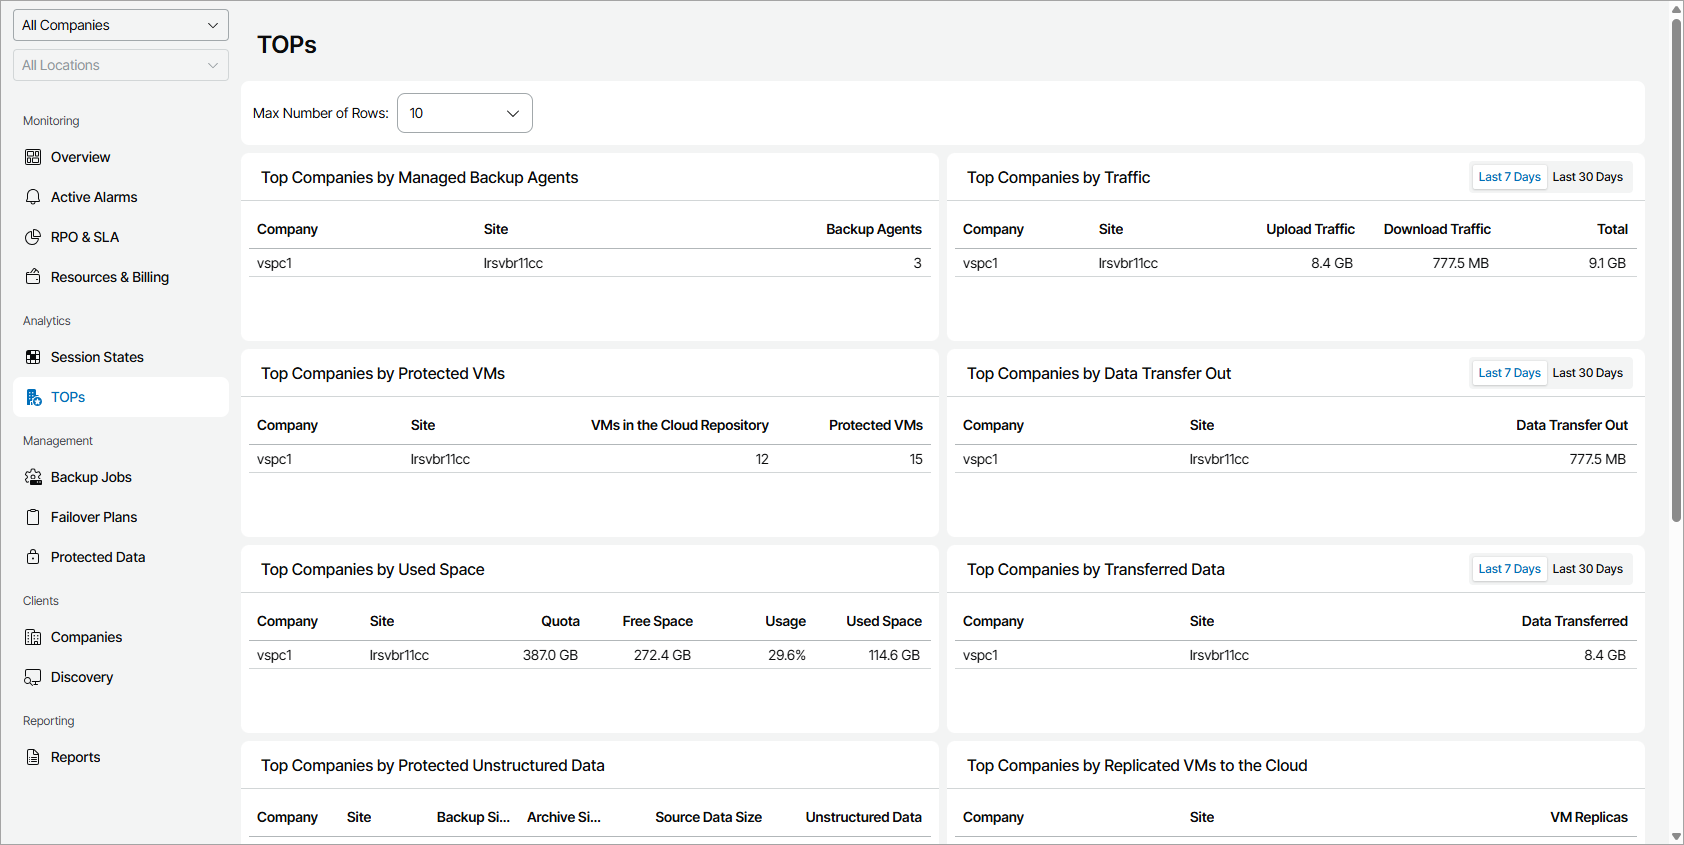Open the Reports menu item
This screenshot has height=845, width=1684.
click(x=75, y=757)
